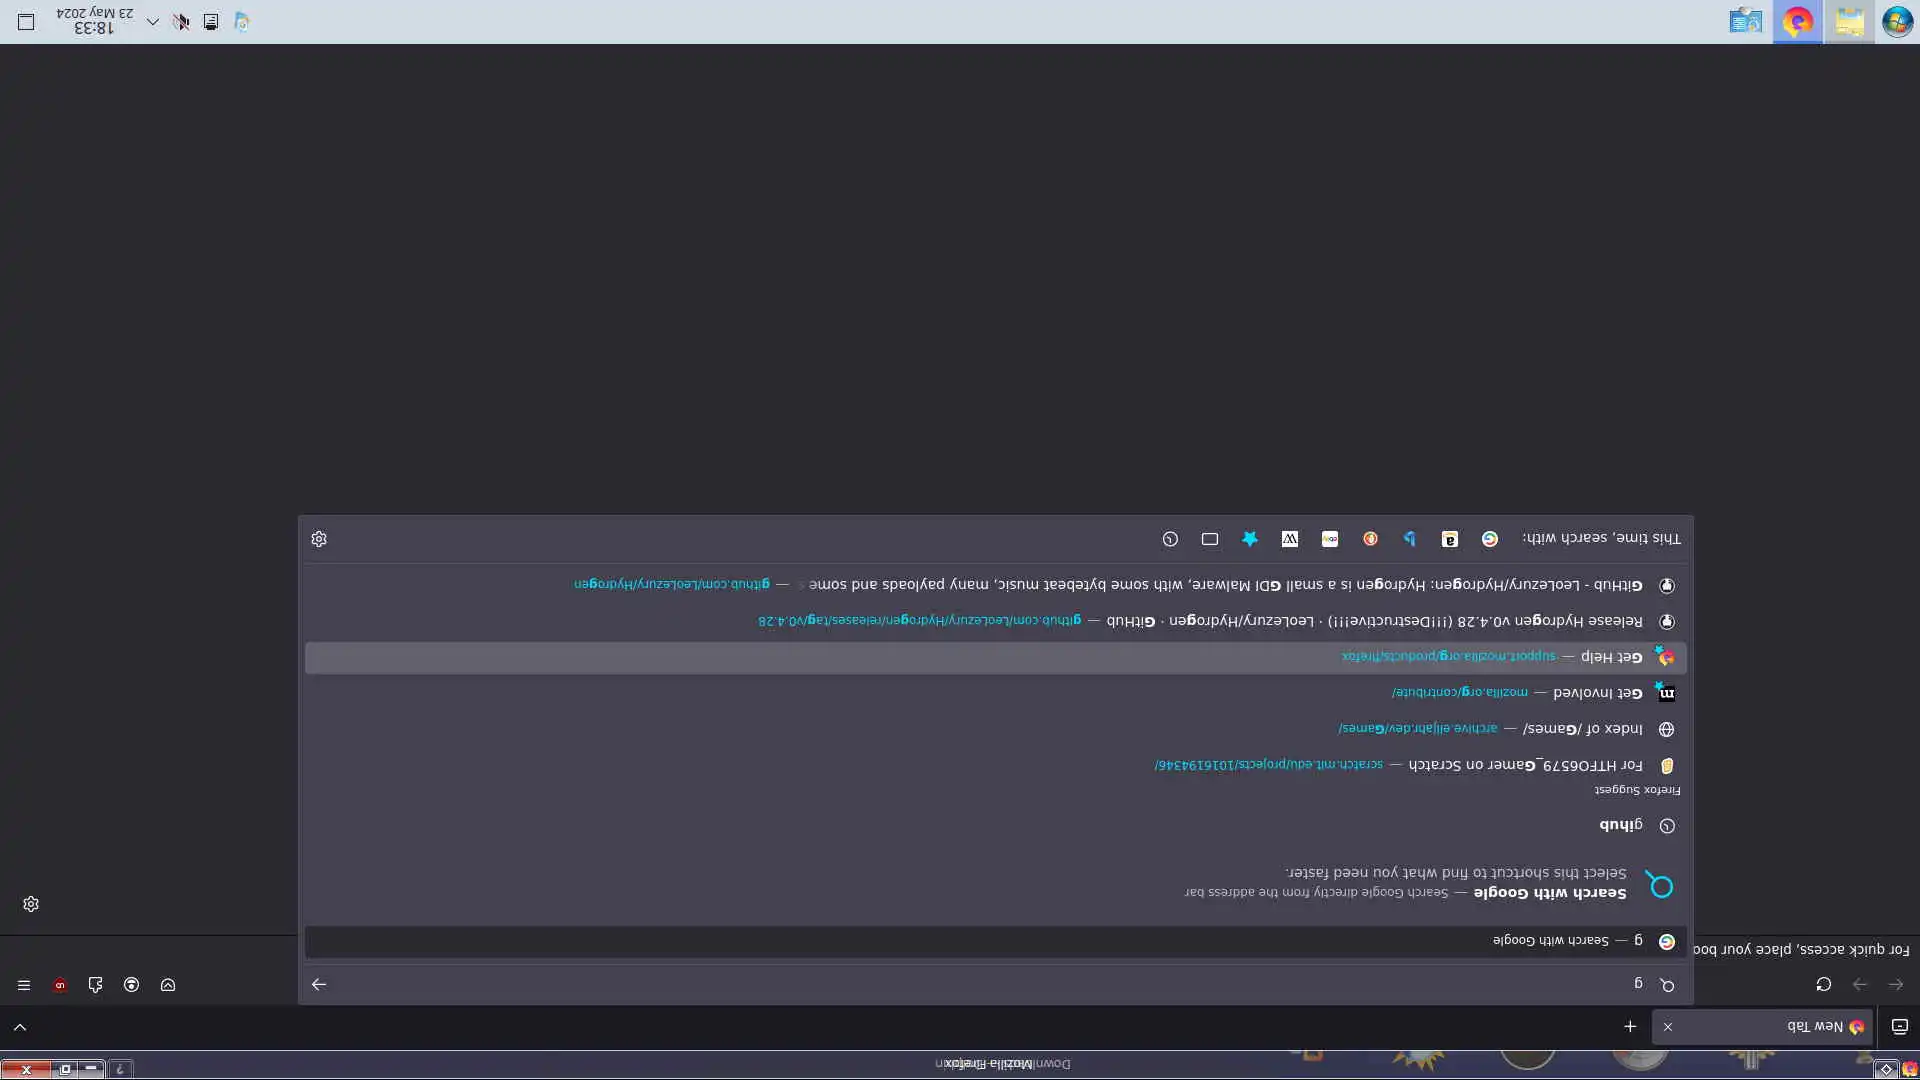Search this time with Amazon
This screenshot has width=1920, height=1080.
pyautogui.click(x=1449, y=539)
